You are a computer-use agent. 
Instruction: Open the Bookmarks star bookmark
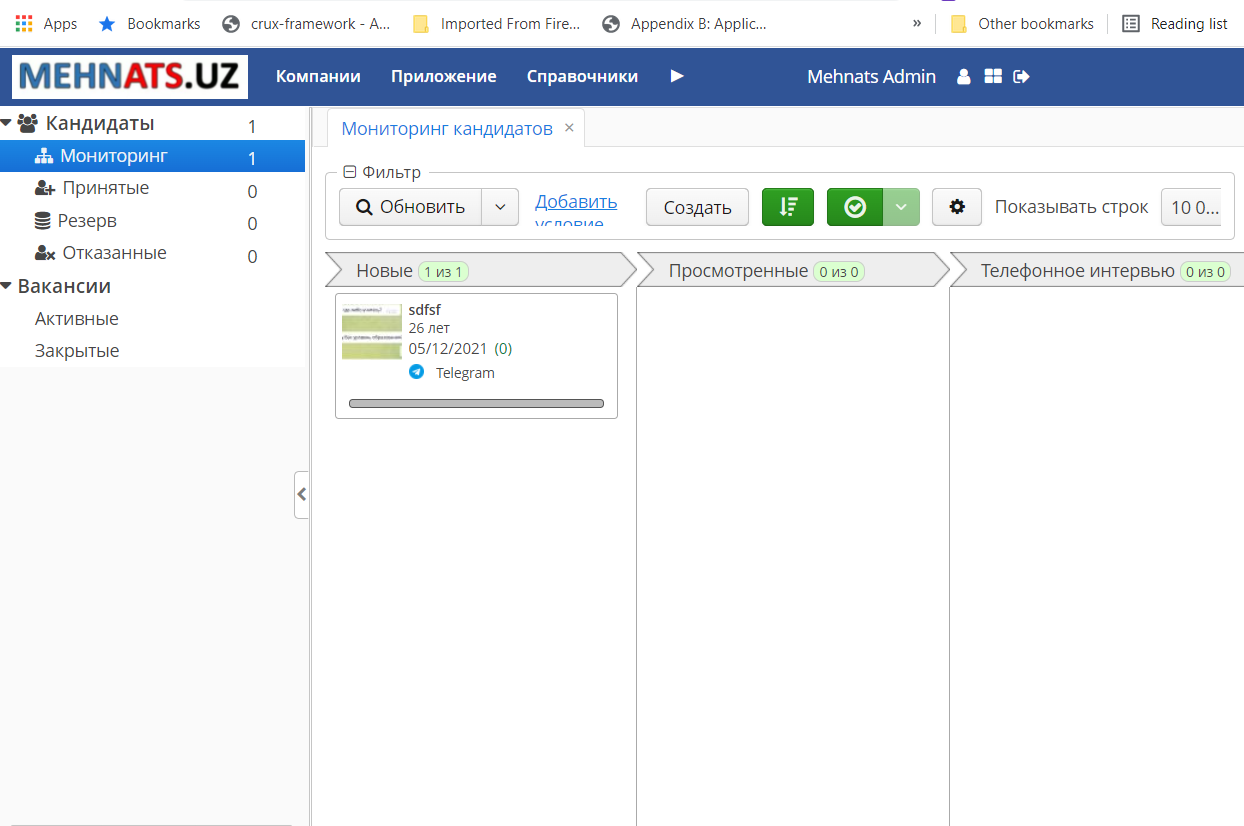pyautogui.click(x=150, y=23)
